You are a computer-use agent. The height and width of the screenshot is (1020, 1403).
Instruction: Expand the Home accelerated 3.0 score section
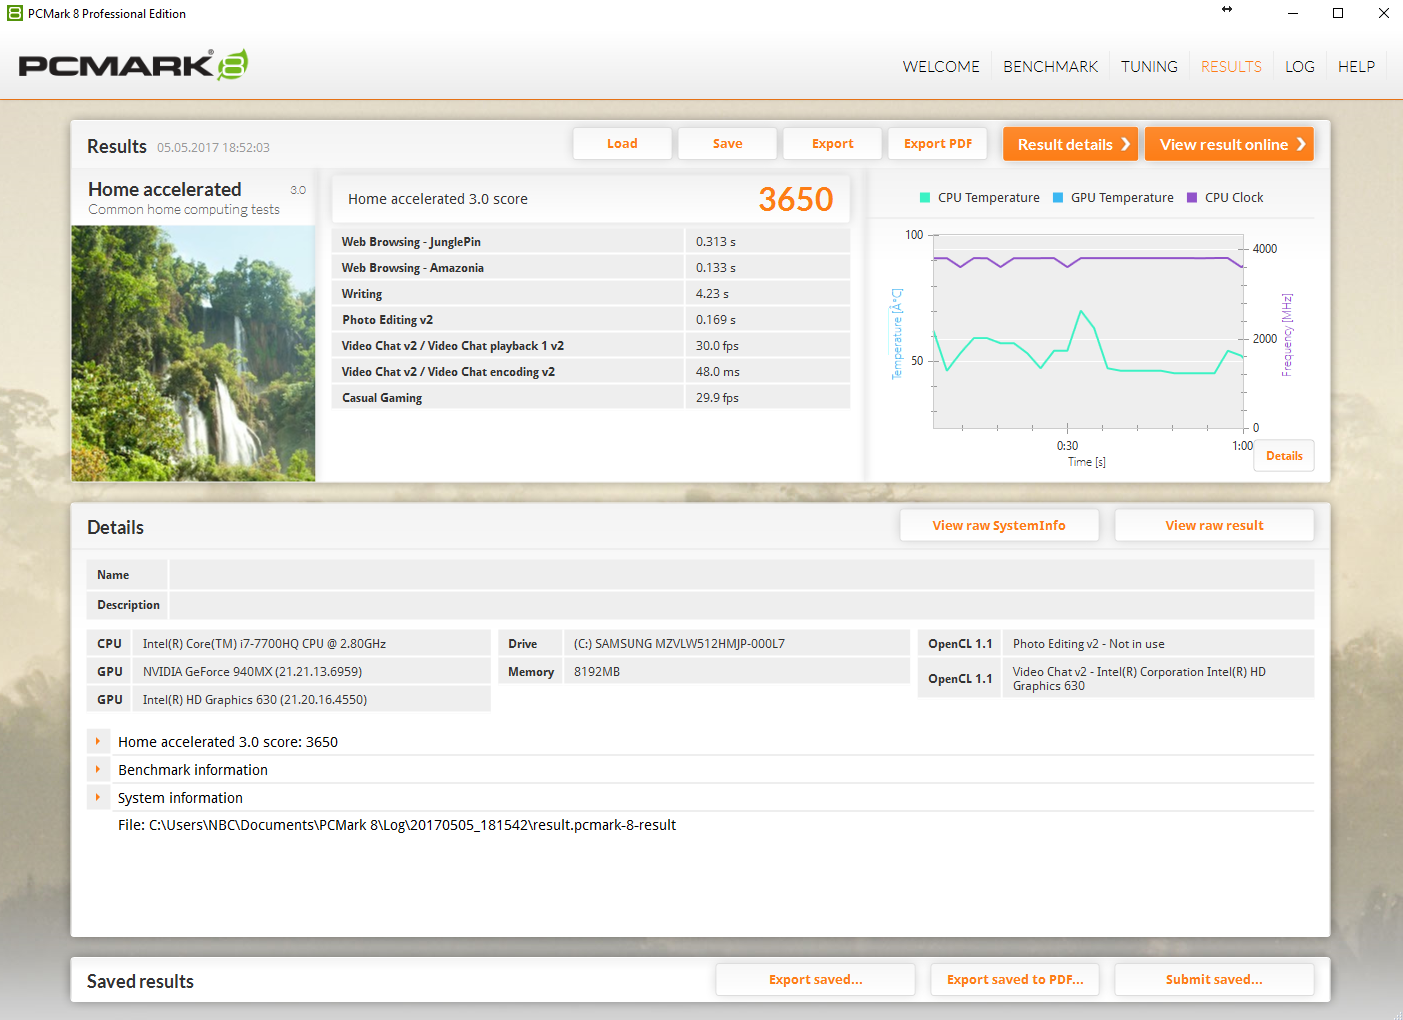98,742
